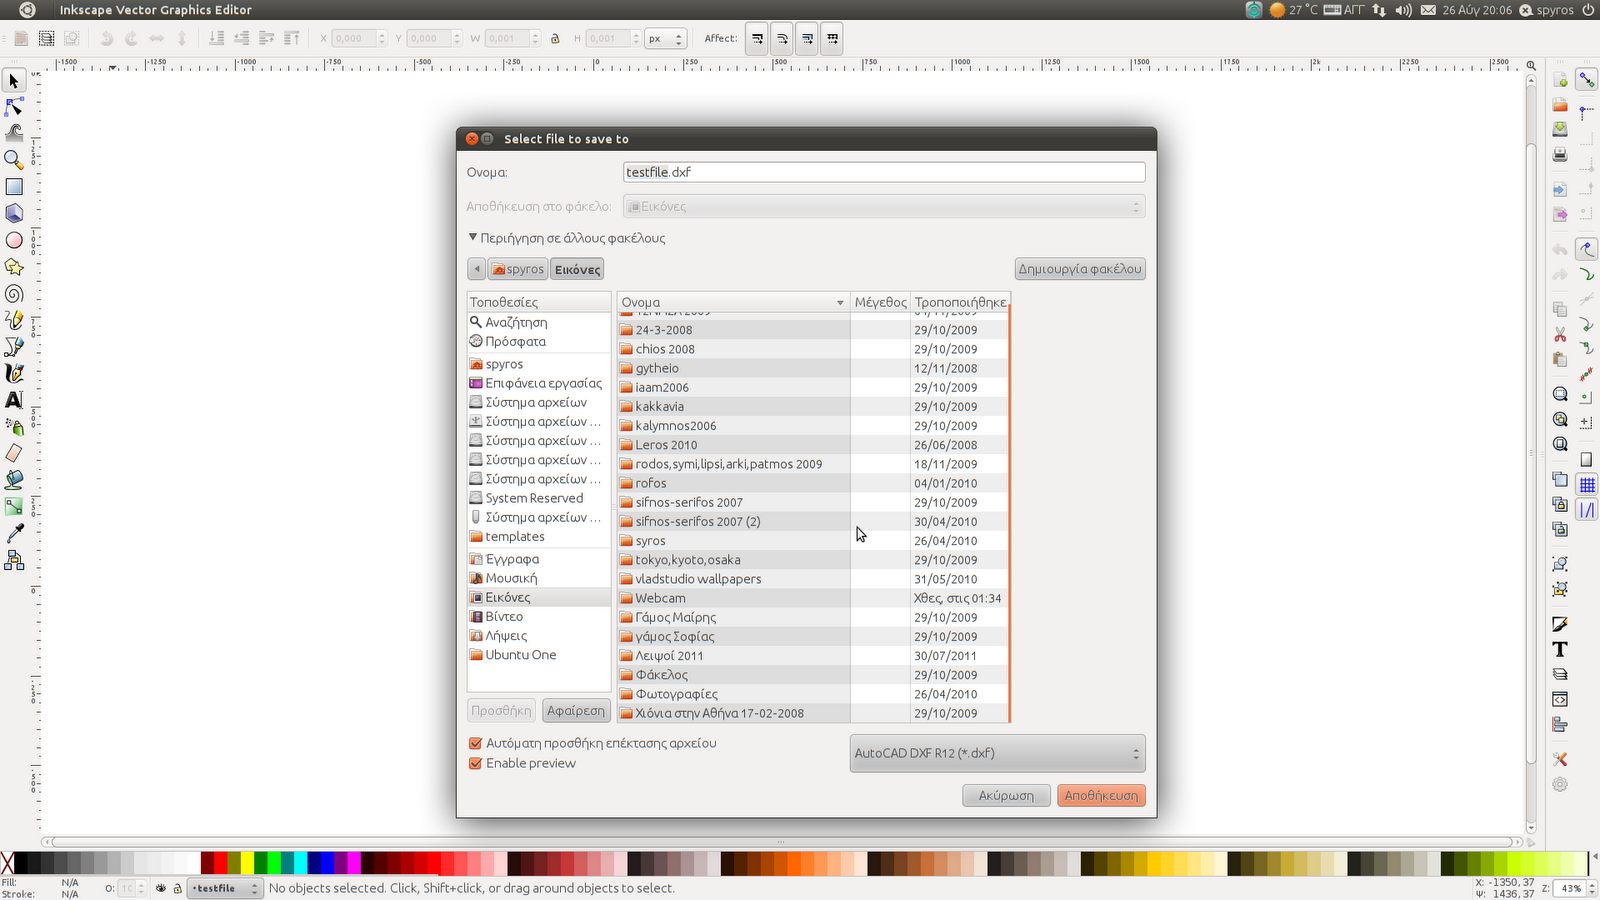This screenshot has width=1600, height=900.
Task: Select the Spiral tool
Action: coord(14,294)
